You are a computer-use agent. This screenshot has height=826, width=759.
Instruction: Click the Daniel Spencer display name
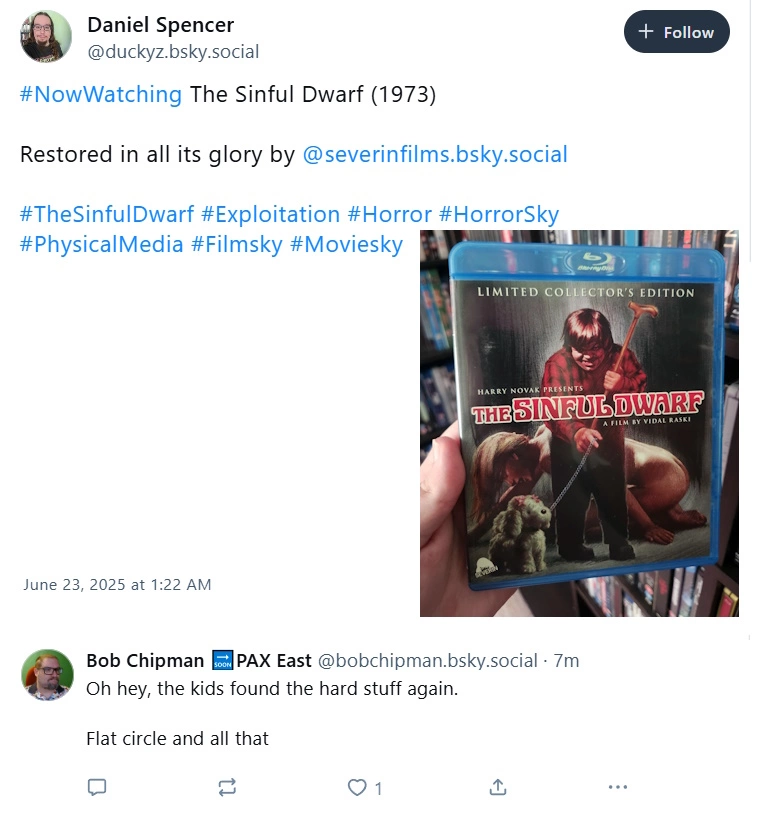pos(161,25)
